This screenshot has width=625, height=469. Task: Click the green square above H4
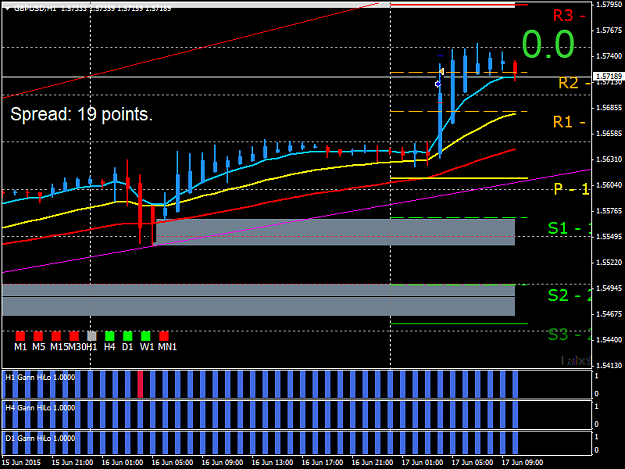tap(110, 336)
